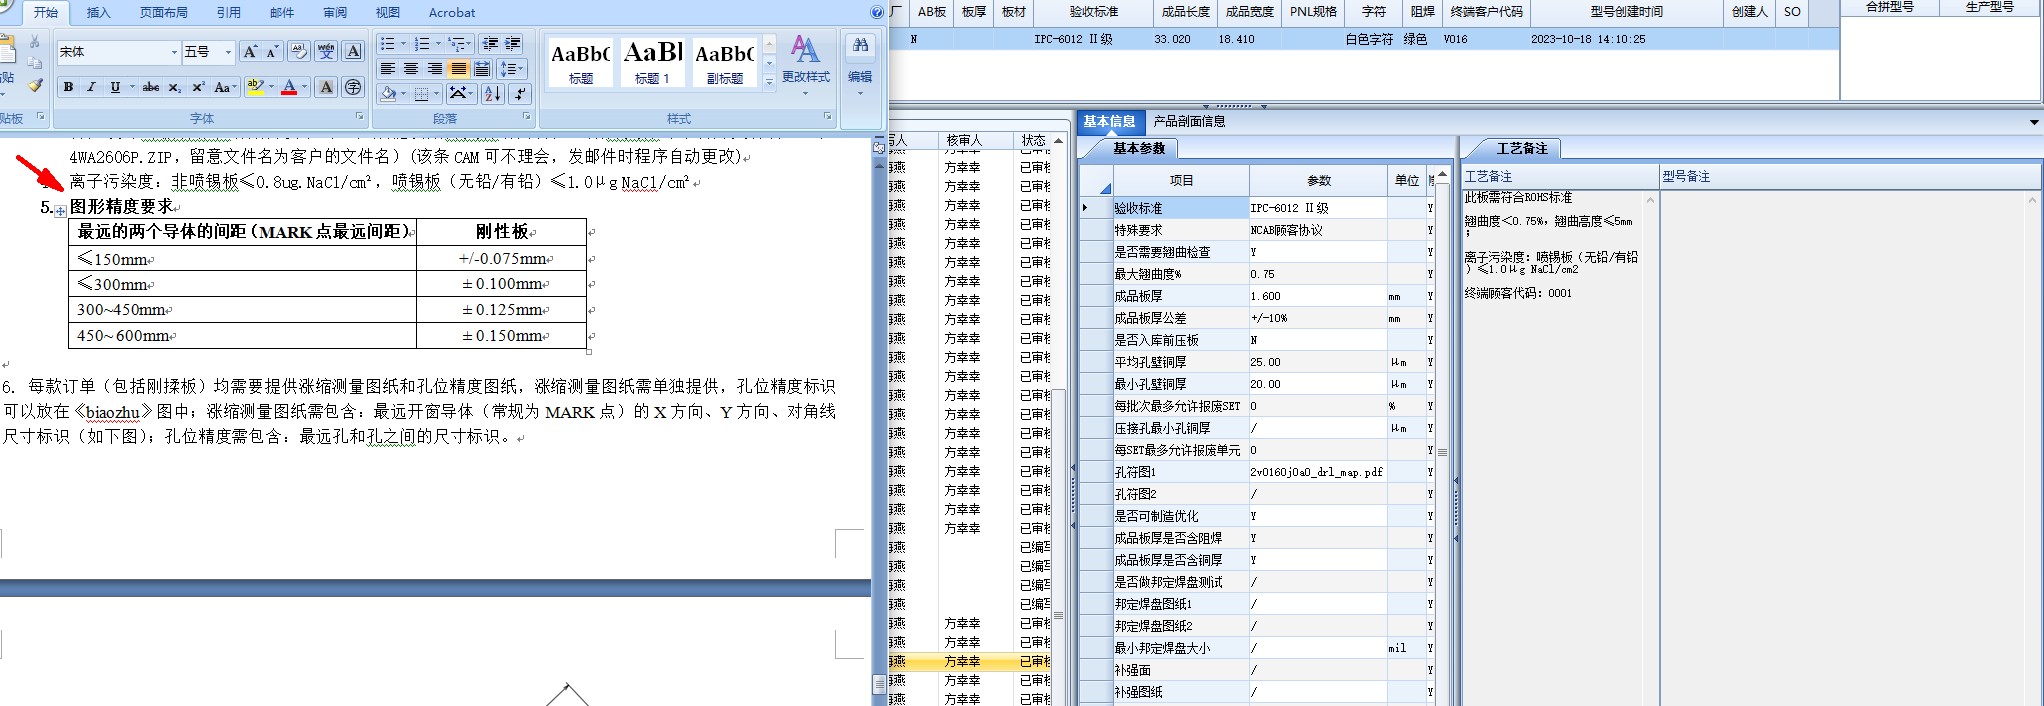Click the Cut scissors icon
2044x706 pixels.
click(x=35, y=43)
